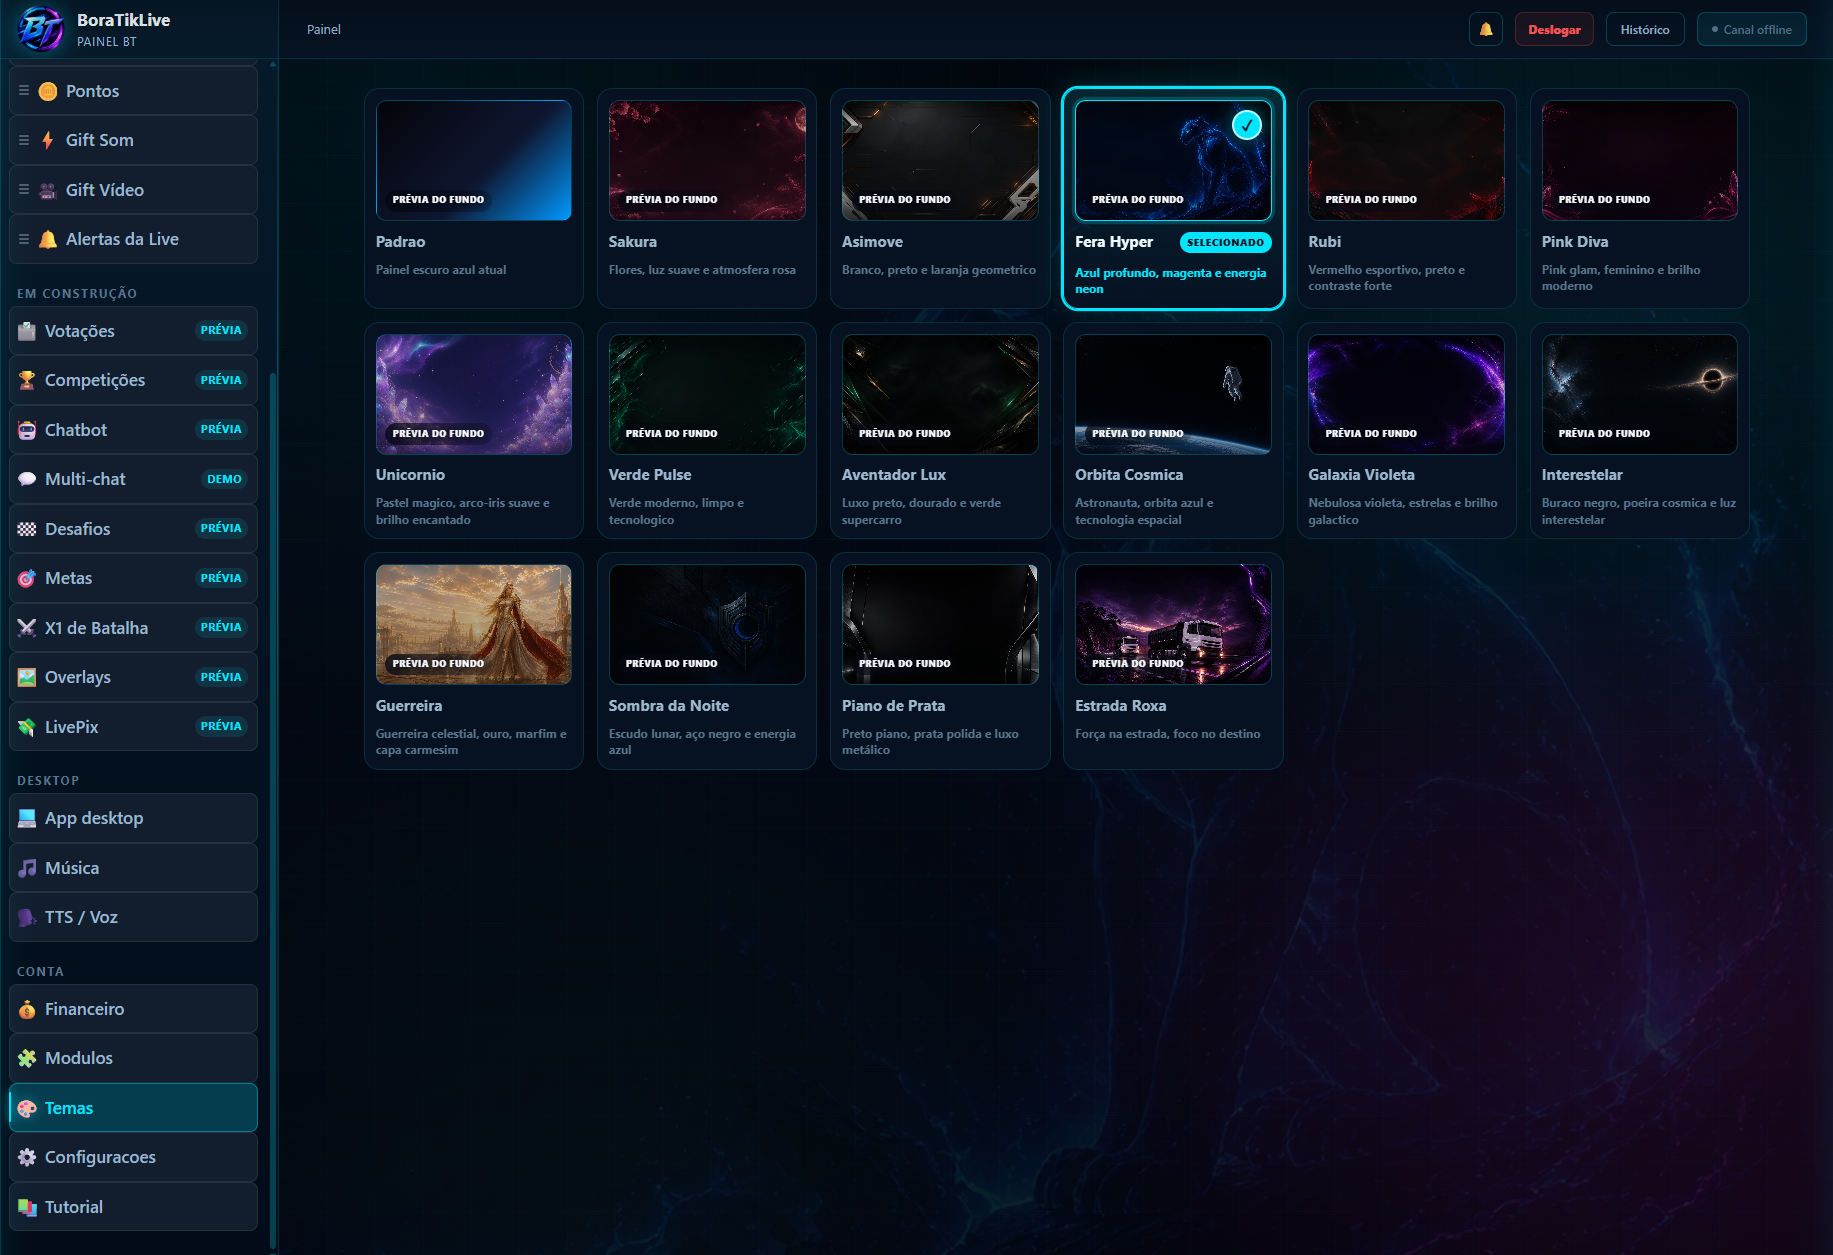The width and height of the screenshot is (1833, 1255).
Task: Click the DEMO badge next to Multi-chat
Action: pos(224,479)
